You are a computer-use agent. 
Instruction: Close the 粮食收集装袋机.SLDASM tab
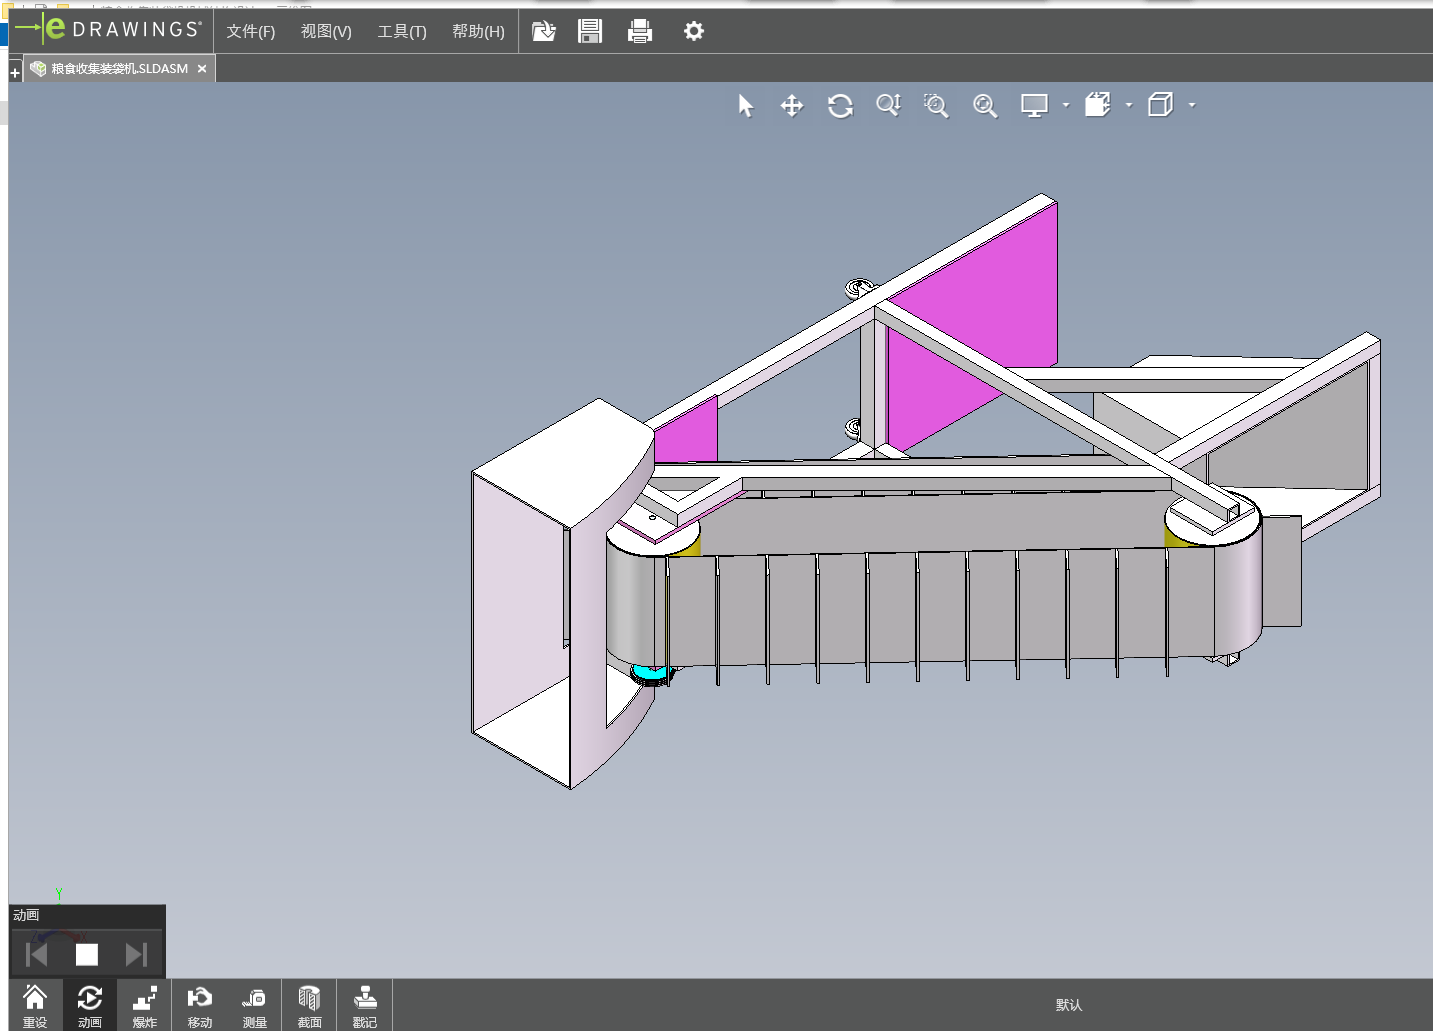point(202,68)
